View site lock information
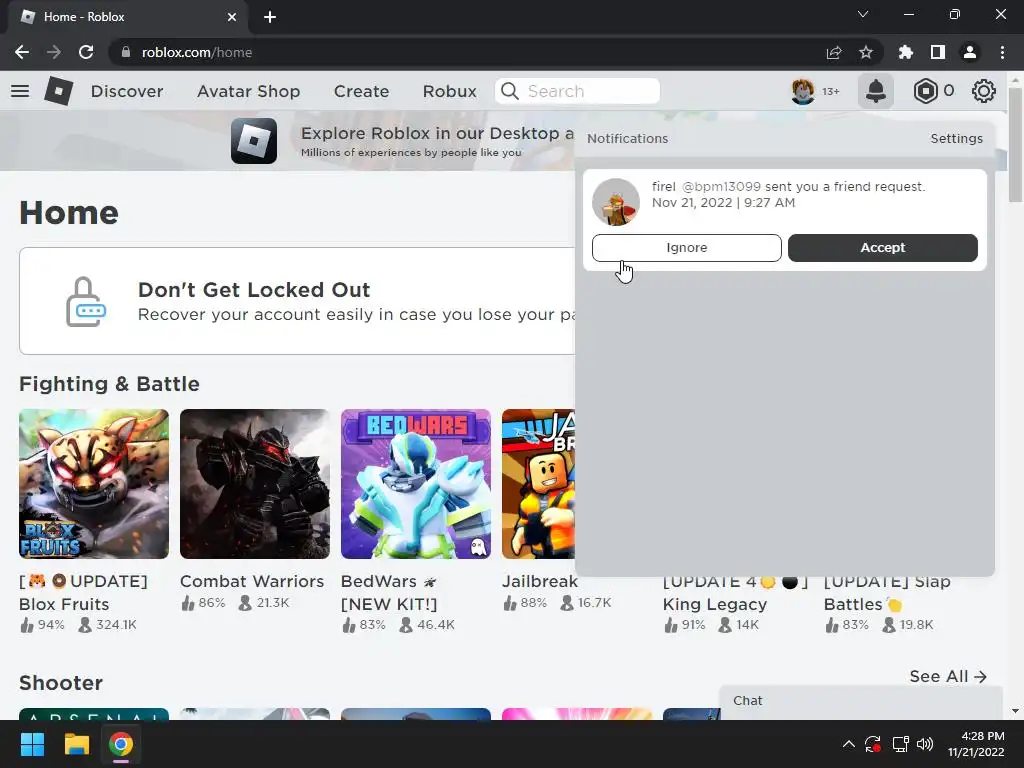 pyautogui.click(x=125, y=52)
